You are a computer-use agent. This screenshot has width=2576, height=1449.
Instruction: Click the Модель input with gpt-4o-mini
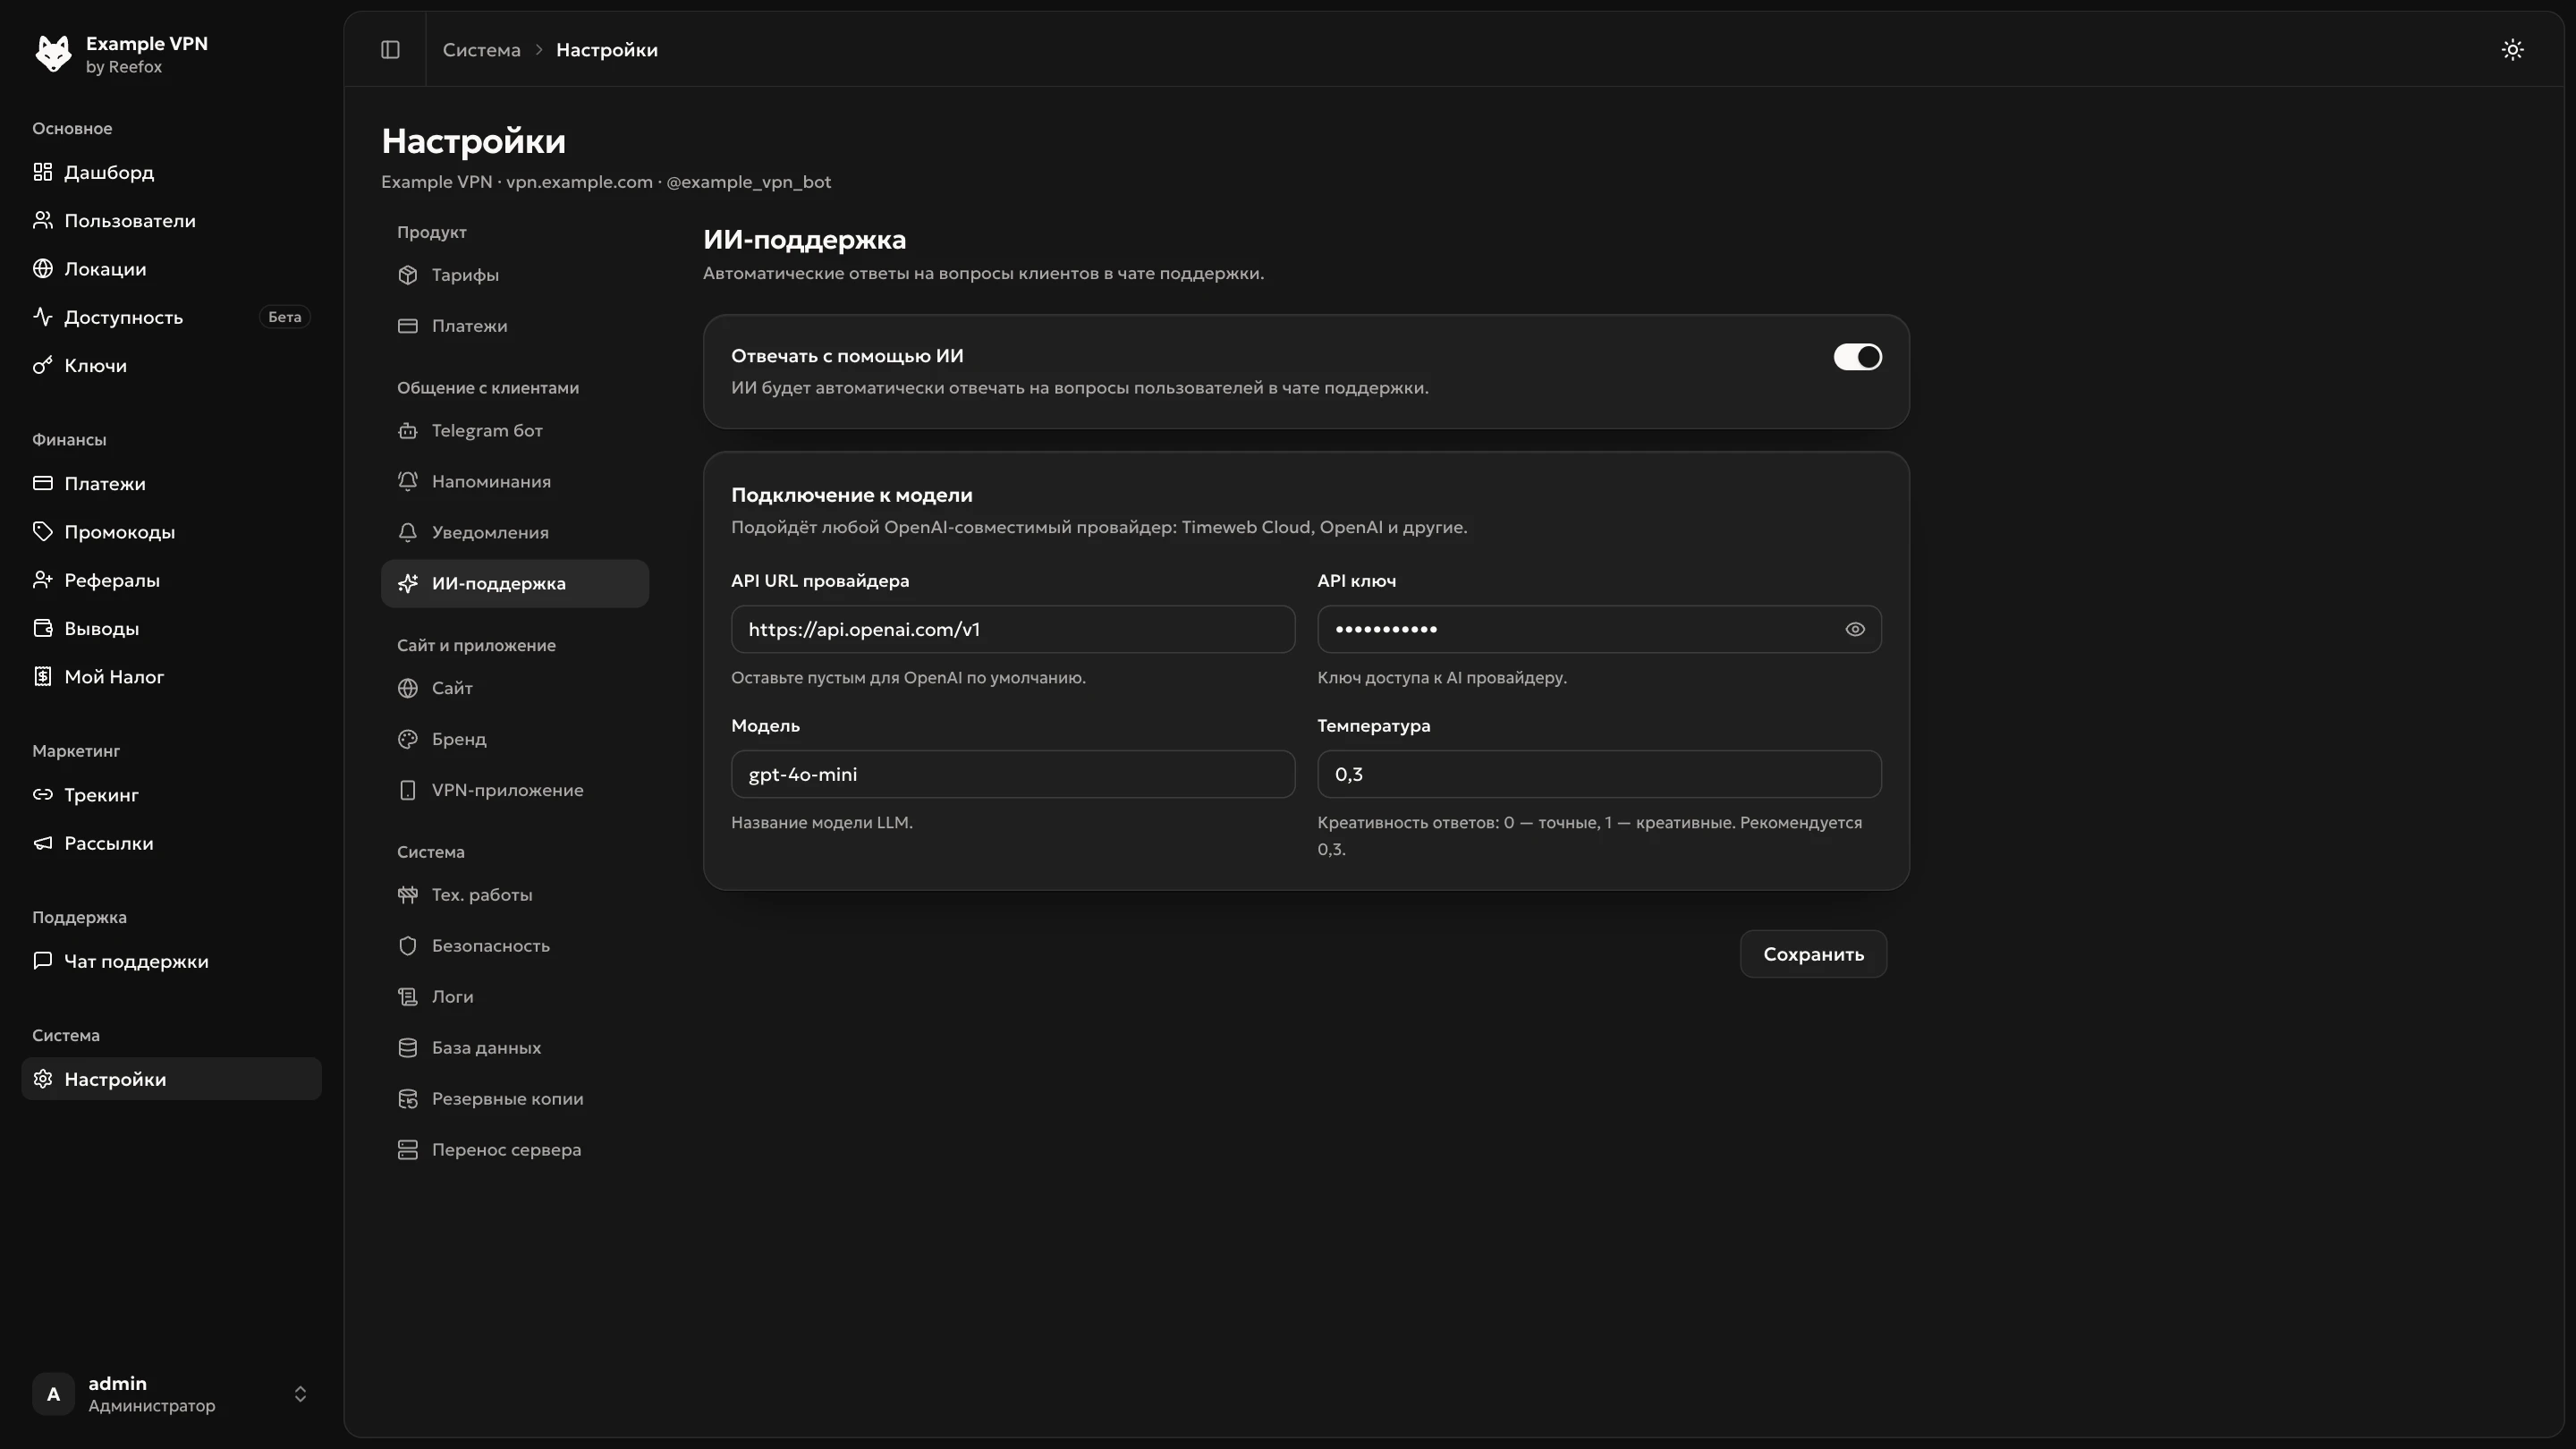pos(1013,774)
